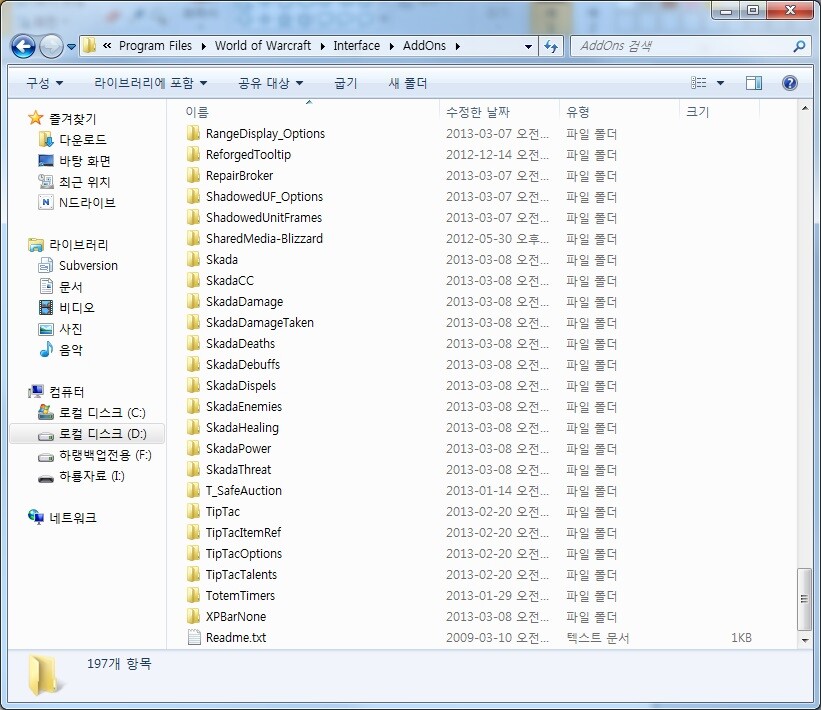This screenshot has width=822, height=710.
Task: Open the 라이브러리에 포함 dropdown
Action: point(151,83)
